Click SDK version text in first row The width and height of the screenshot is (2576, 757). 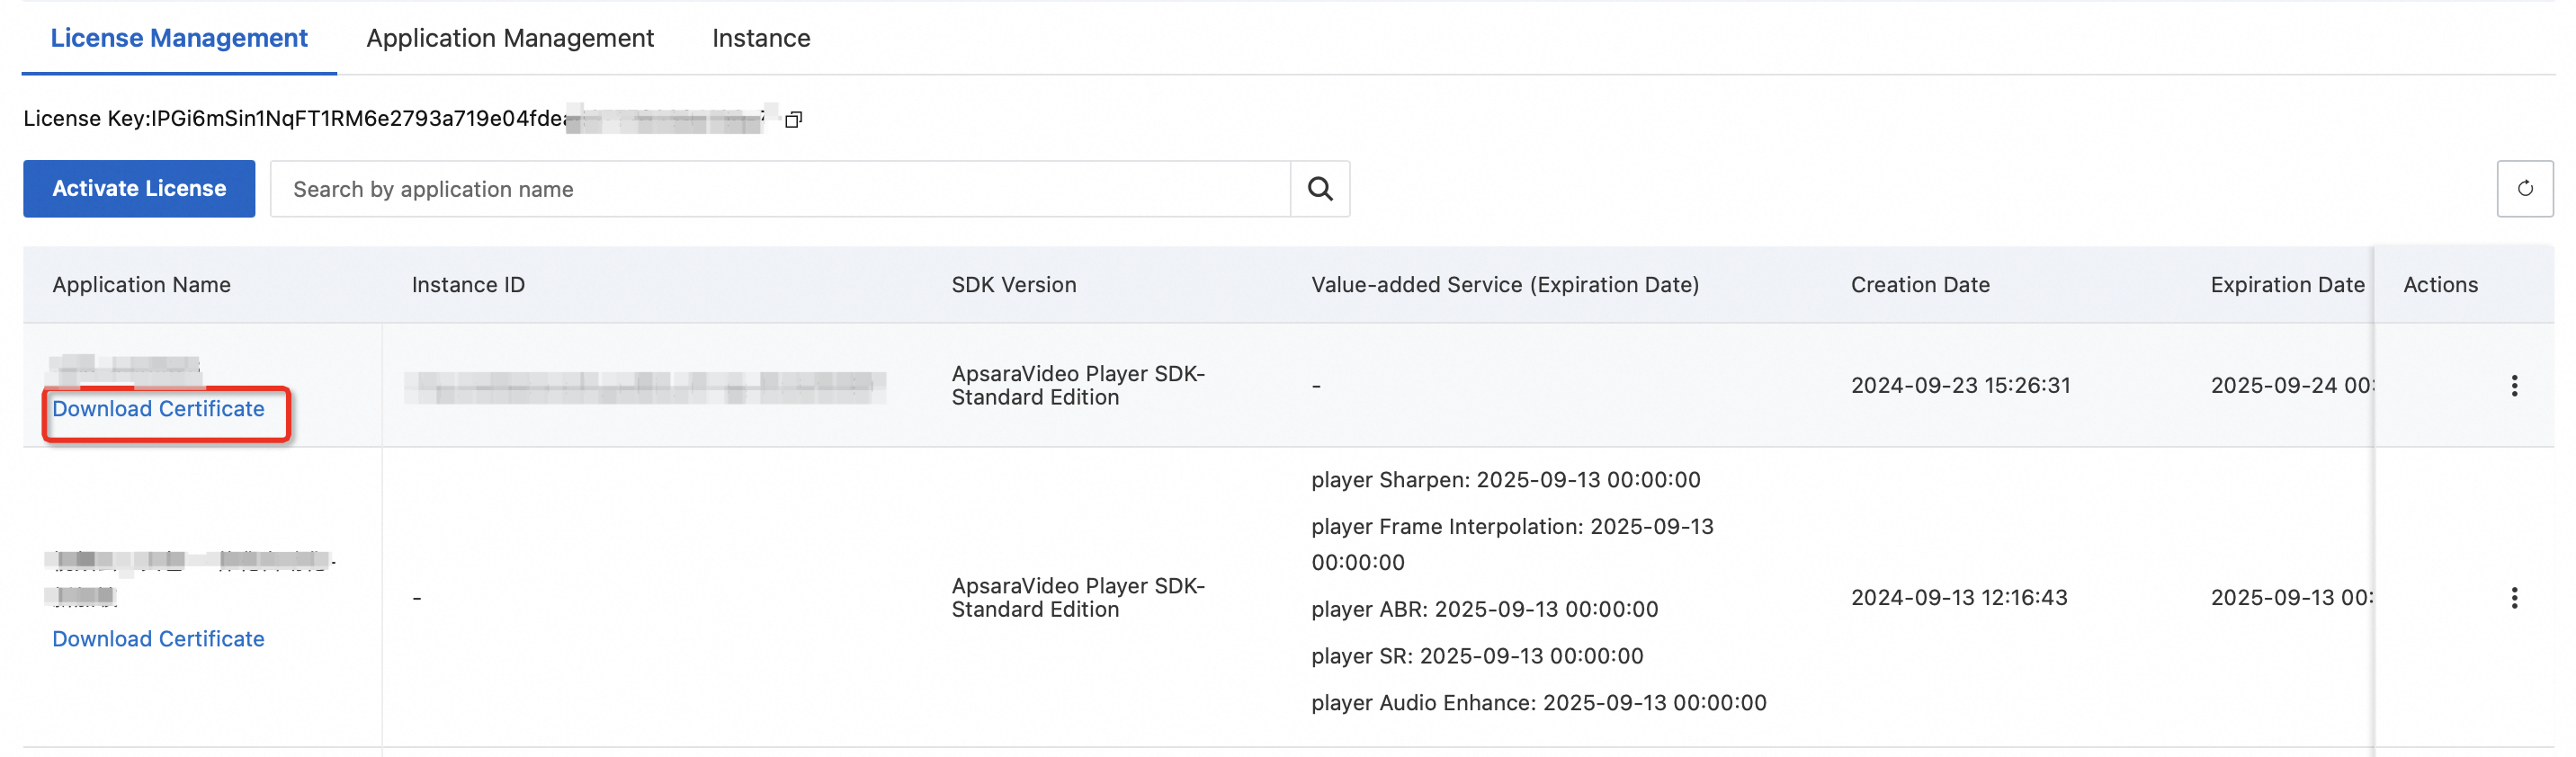1078,386
